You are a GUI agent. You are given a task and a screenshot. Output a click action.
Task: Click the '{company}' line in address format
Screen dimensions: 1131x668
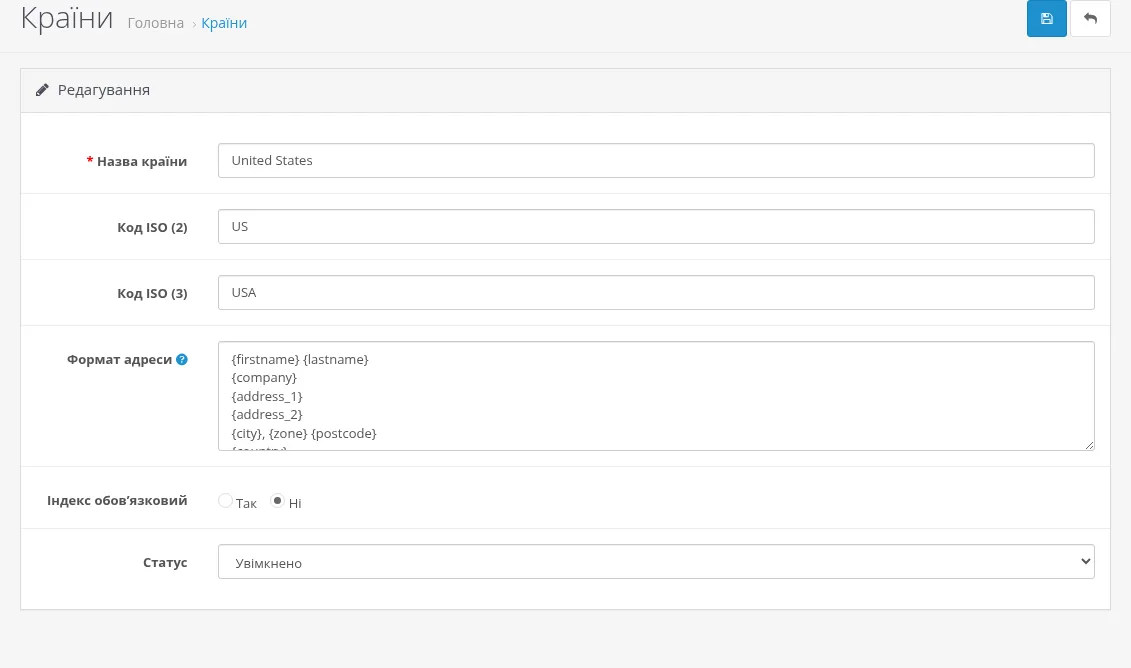click(264, 377)
